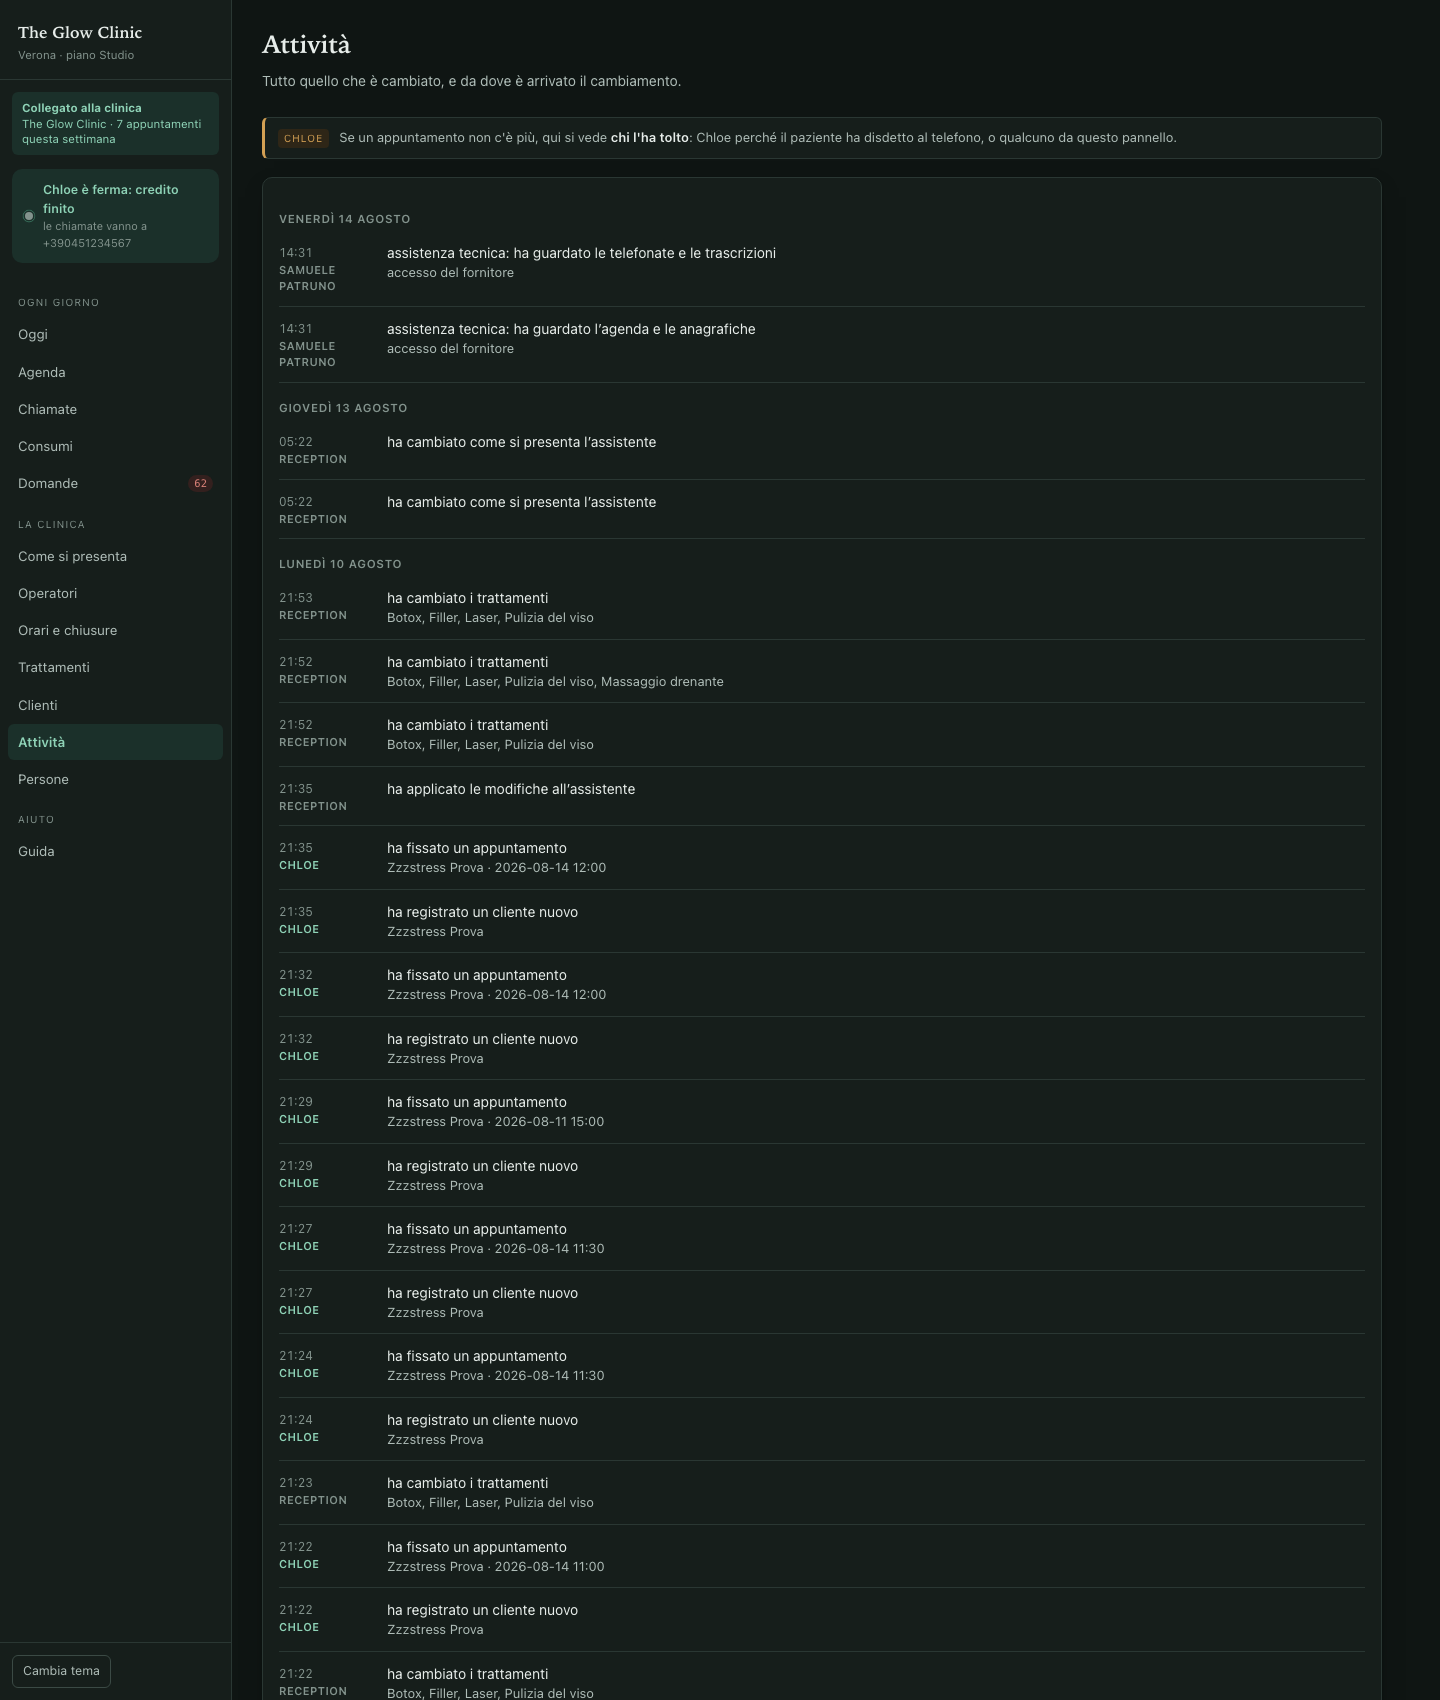
Task: Open the Oggi page in sidebar
Action: [115, 335]
